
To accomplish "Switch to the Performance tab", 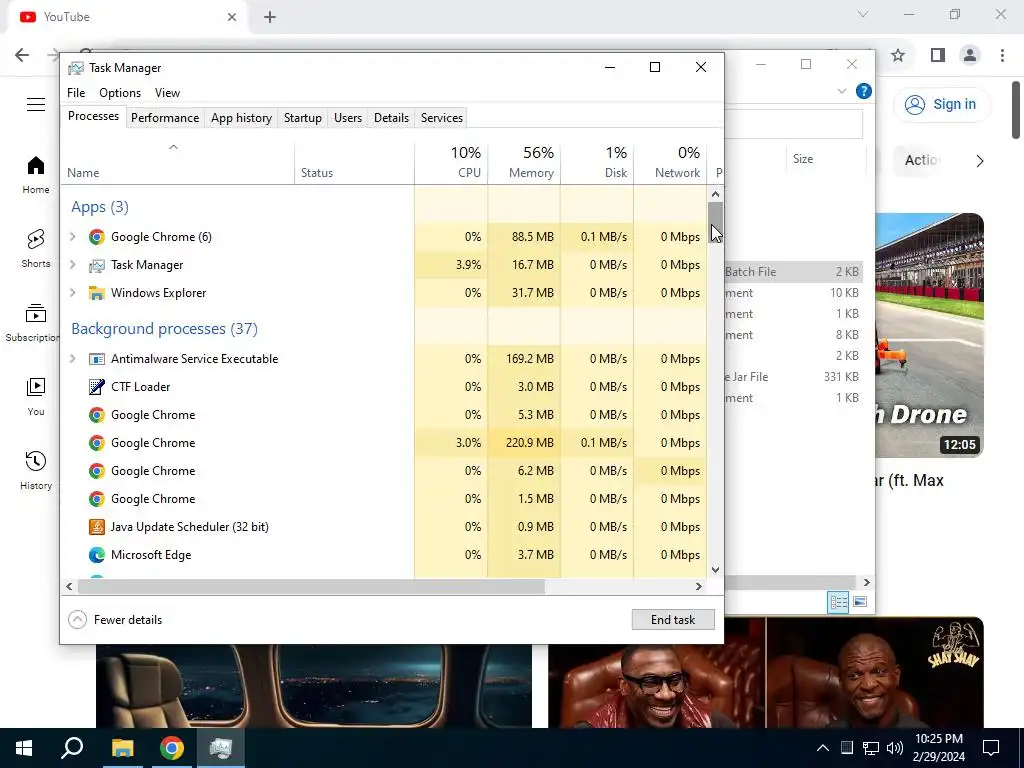I will (165, 118).
